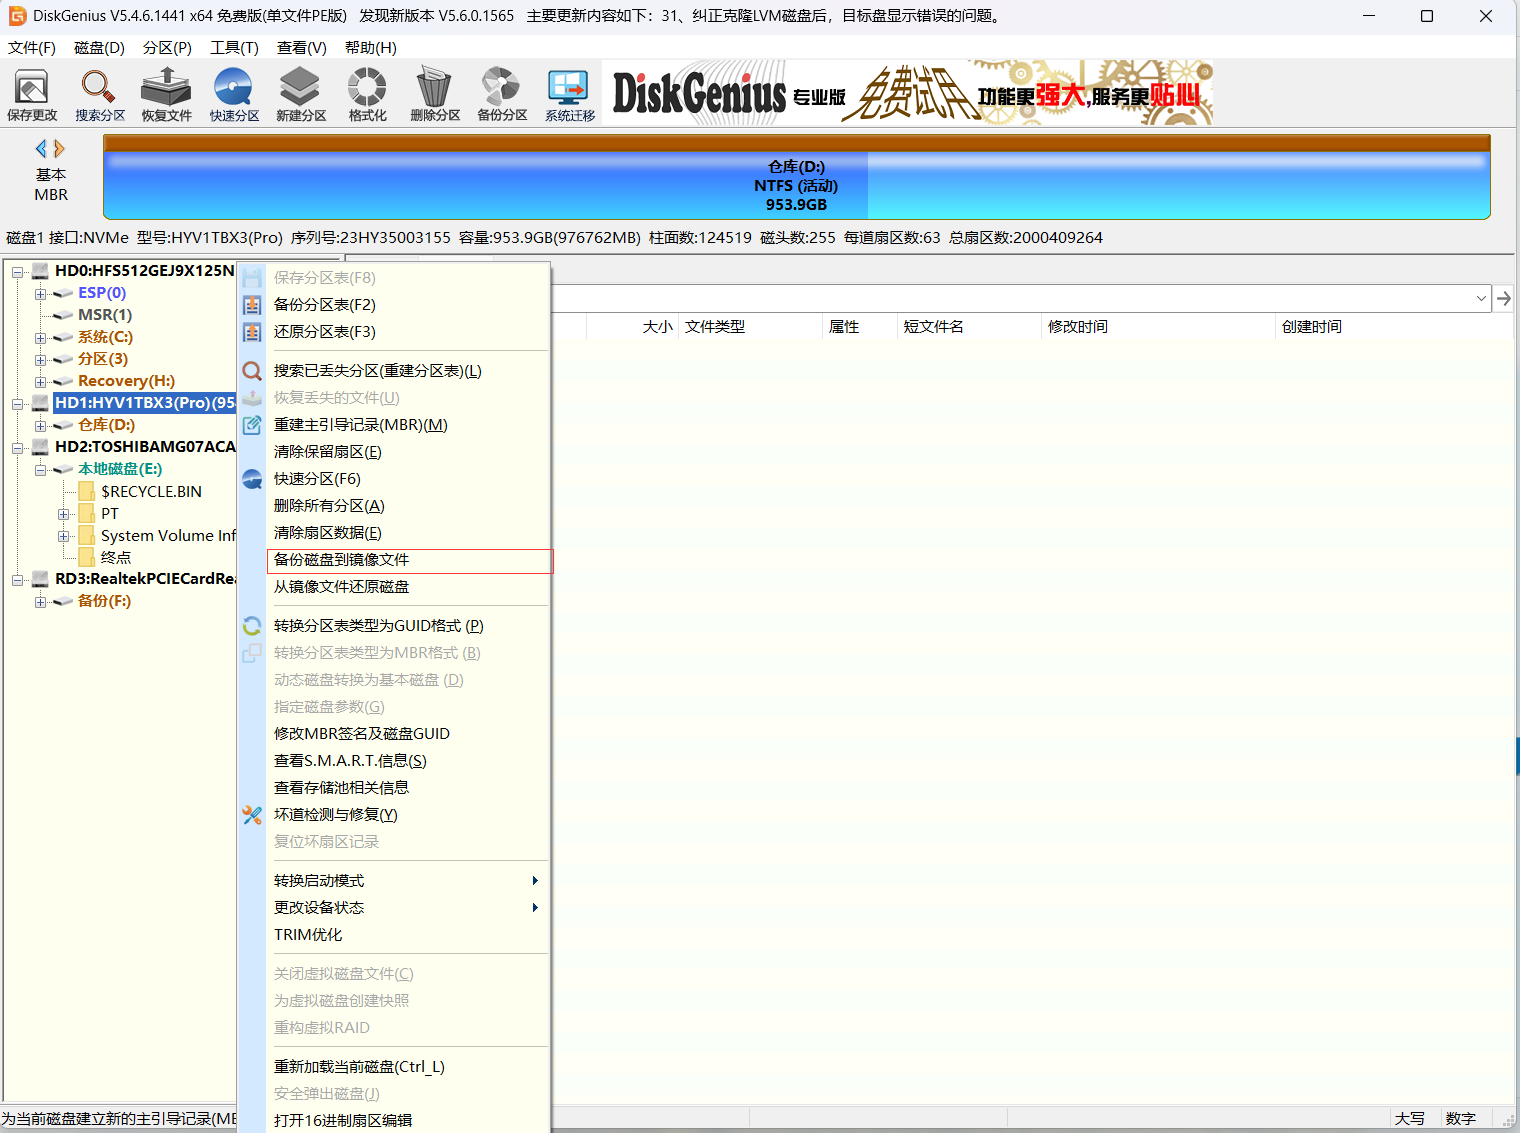Click the HD0 hard disk icon in the tree
Image resolution: width=1520 pixels, height=1133 pixels.
pyautogui.click(x=40, y=271)
